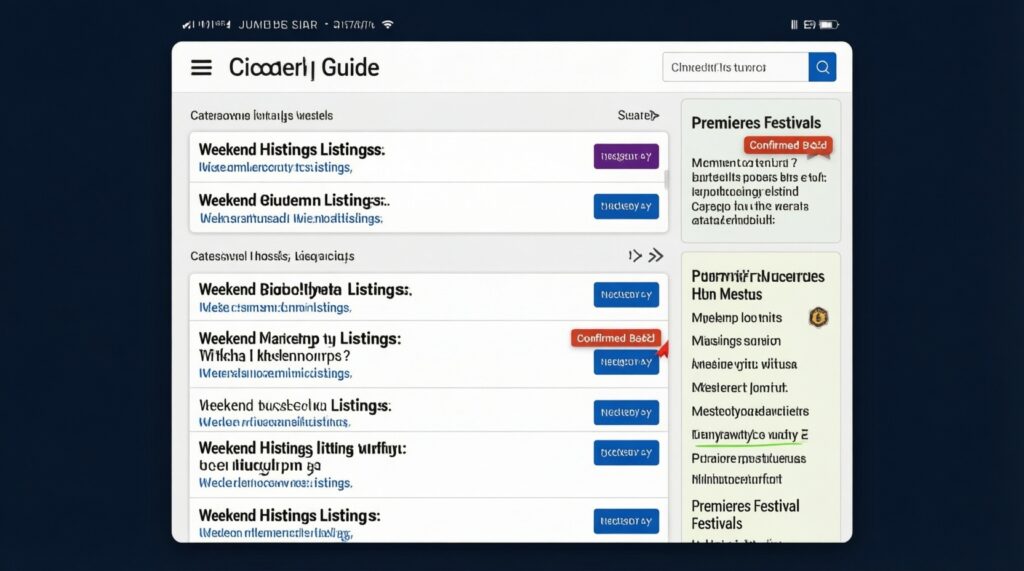The image size is (1024, 571).
Task: Open the green underlined link in the sidebar
Action: (x=749, y=435)
